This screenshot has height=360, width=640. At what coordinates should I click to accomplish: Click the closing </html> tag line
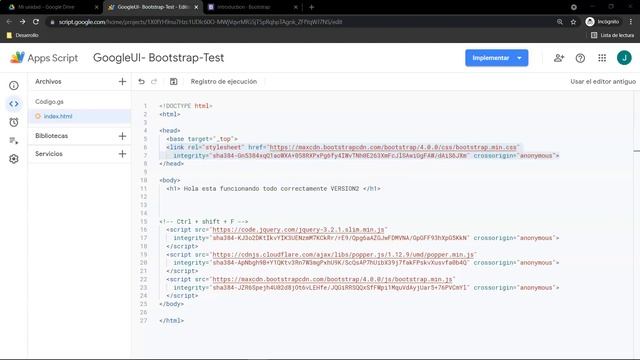171,320
